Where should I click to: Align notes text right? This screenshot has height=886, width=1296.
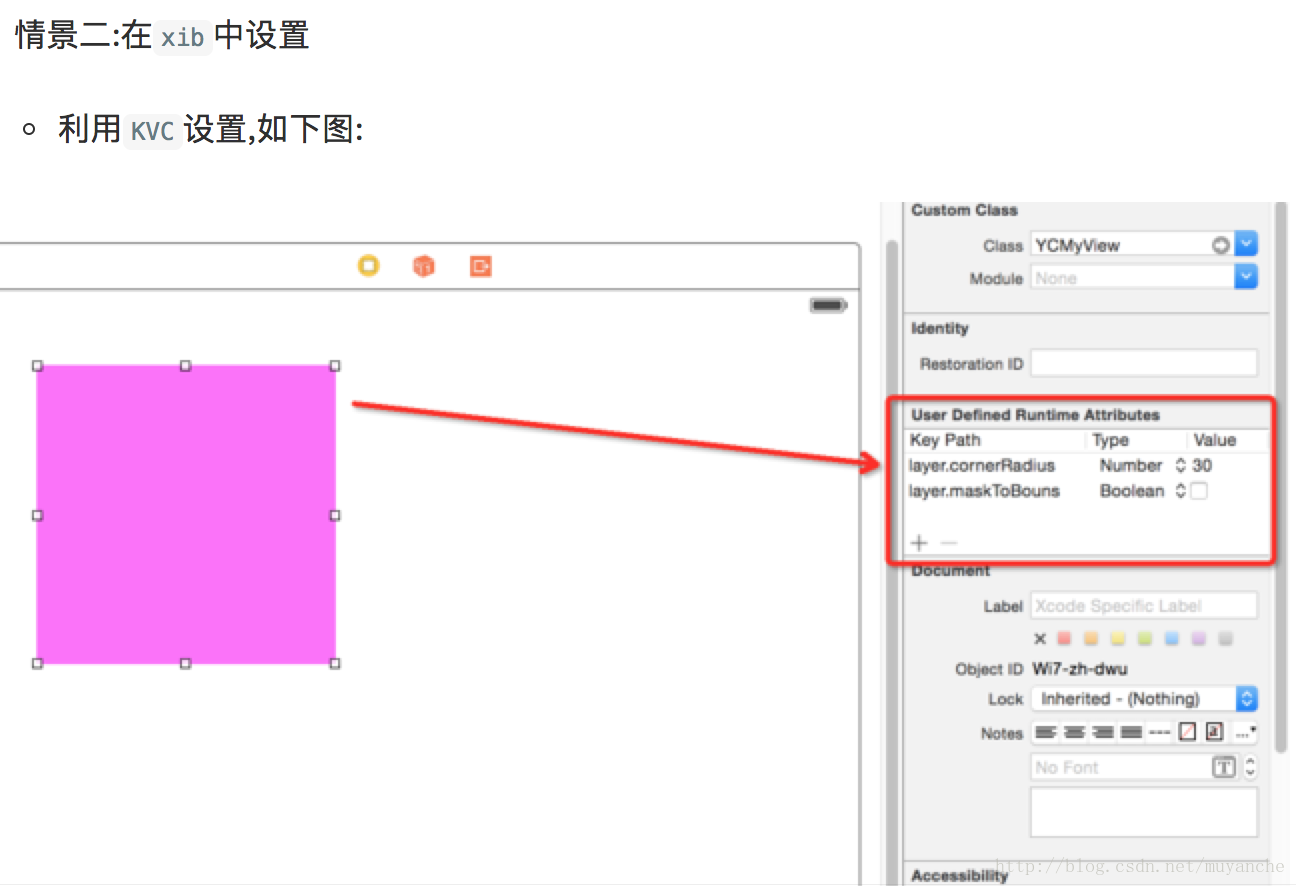pyautogui.click(x=1103, y=733)
